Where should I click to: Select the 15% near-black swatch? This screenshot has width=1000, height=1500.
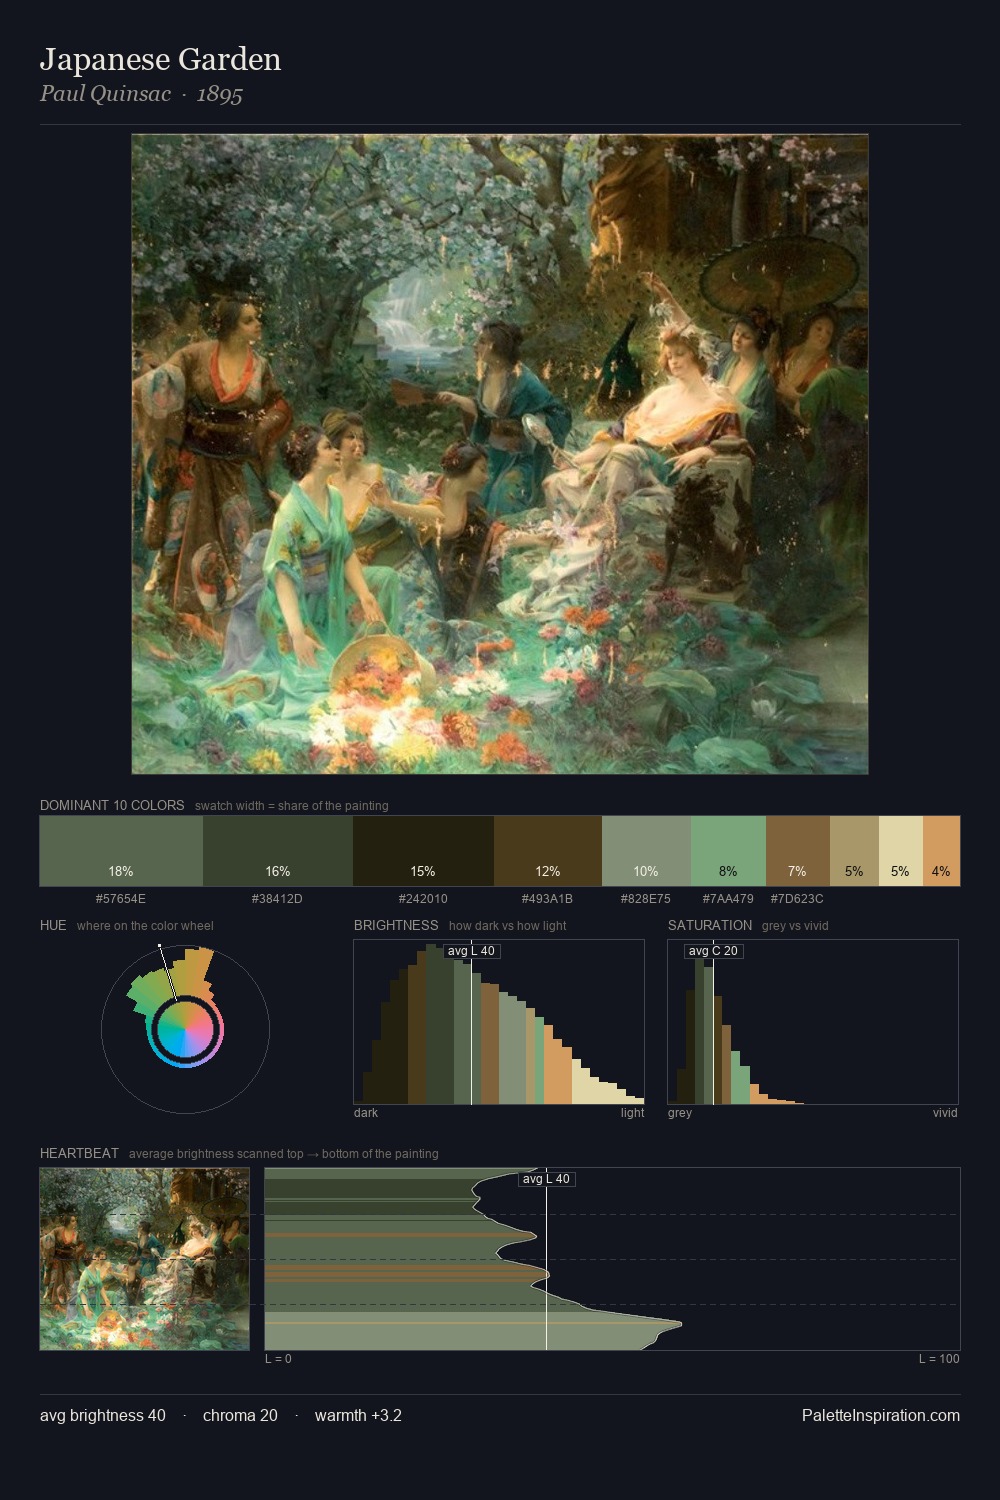click(423, 851)
